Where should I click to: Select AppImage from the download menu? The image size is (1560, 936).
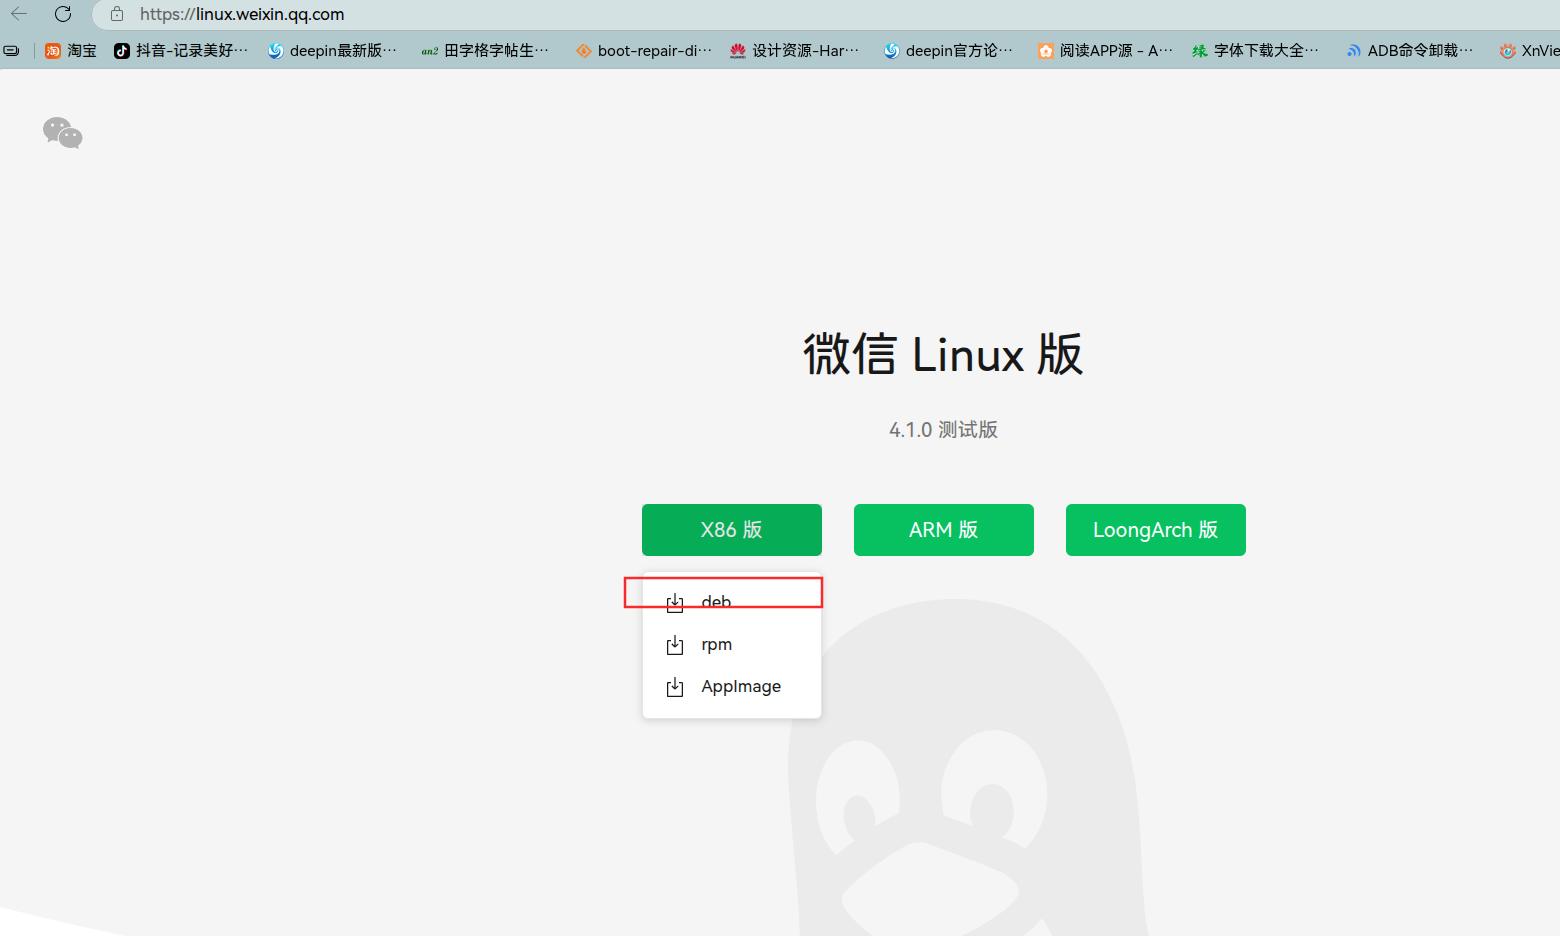(x=732, y=687)
